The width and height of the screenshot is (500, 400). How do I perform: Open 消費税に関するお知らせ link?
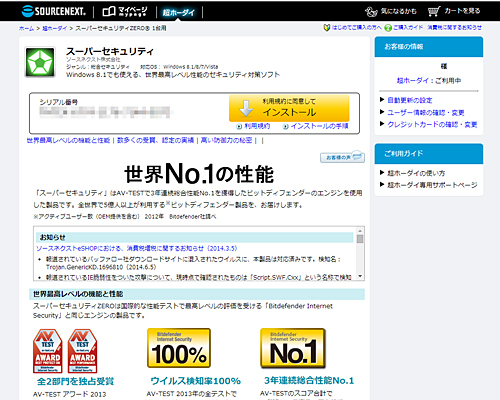pyautogui.click(x=454, y=28)
